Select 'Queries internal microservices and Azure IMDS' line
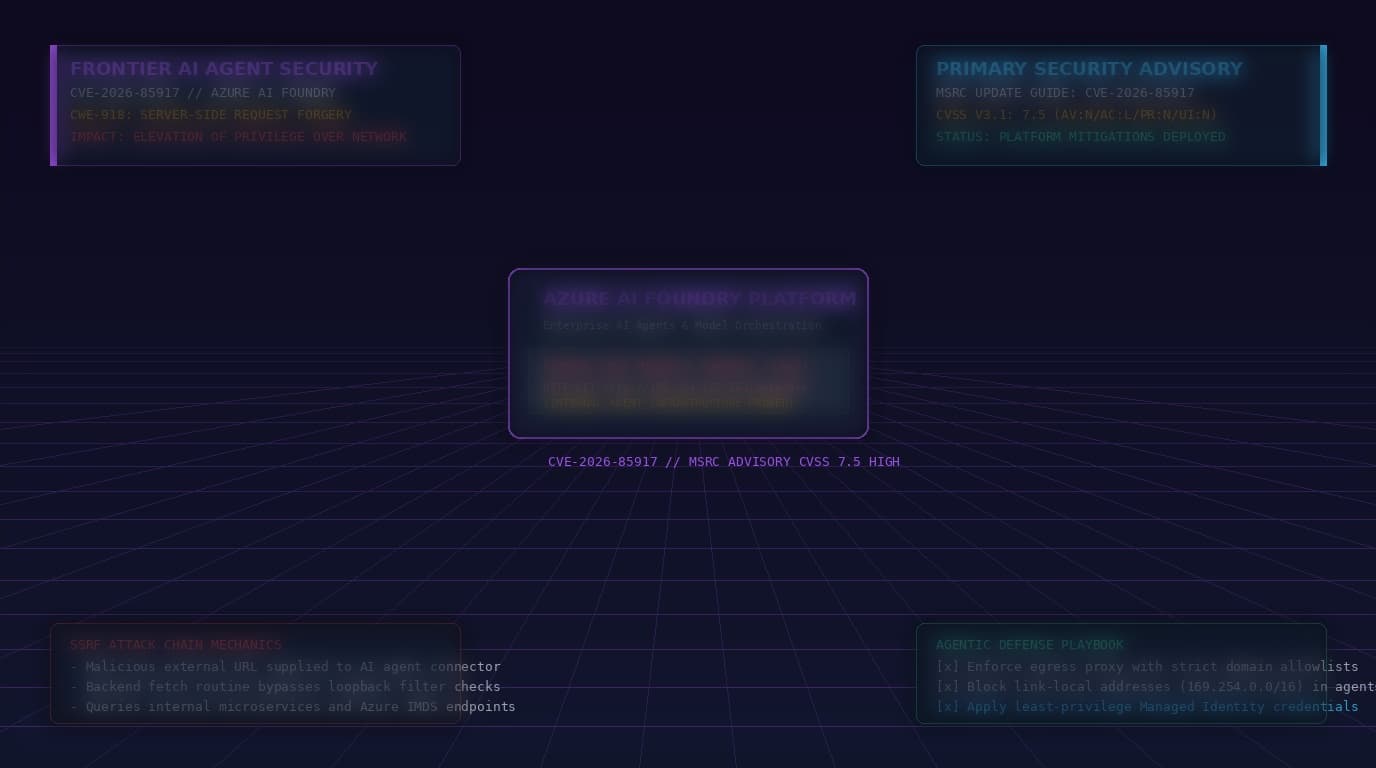 [x=293, y=707]
